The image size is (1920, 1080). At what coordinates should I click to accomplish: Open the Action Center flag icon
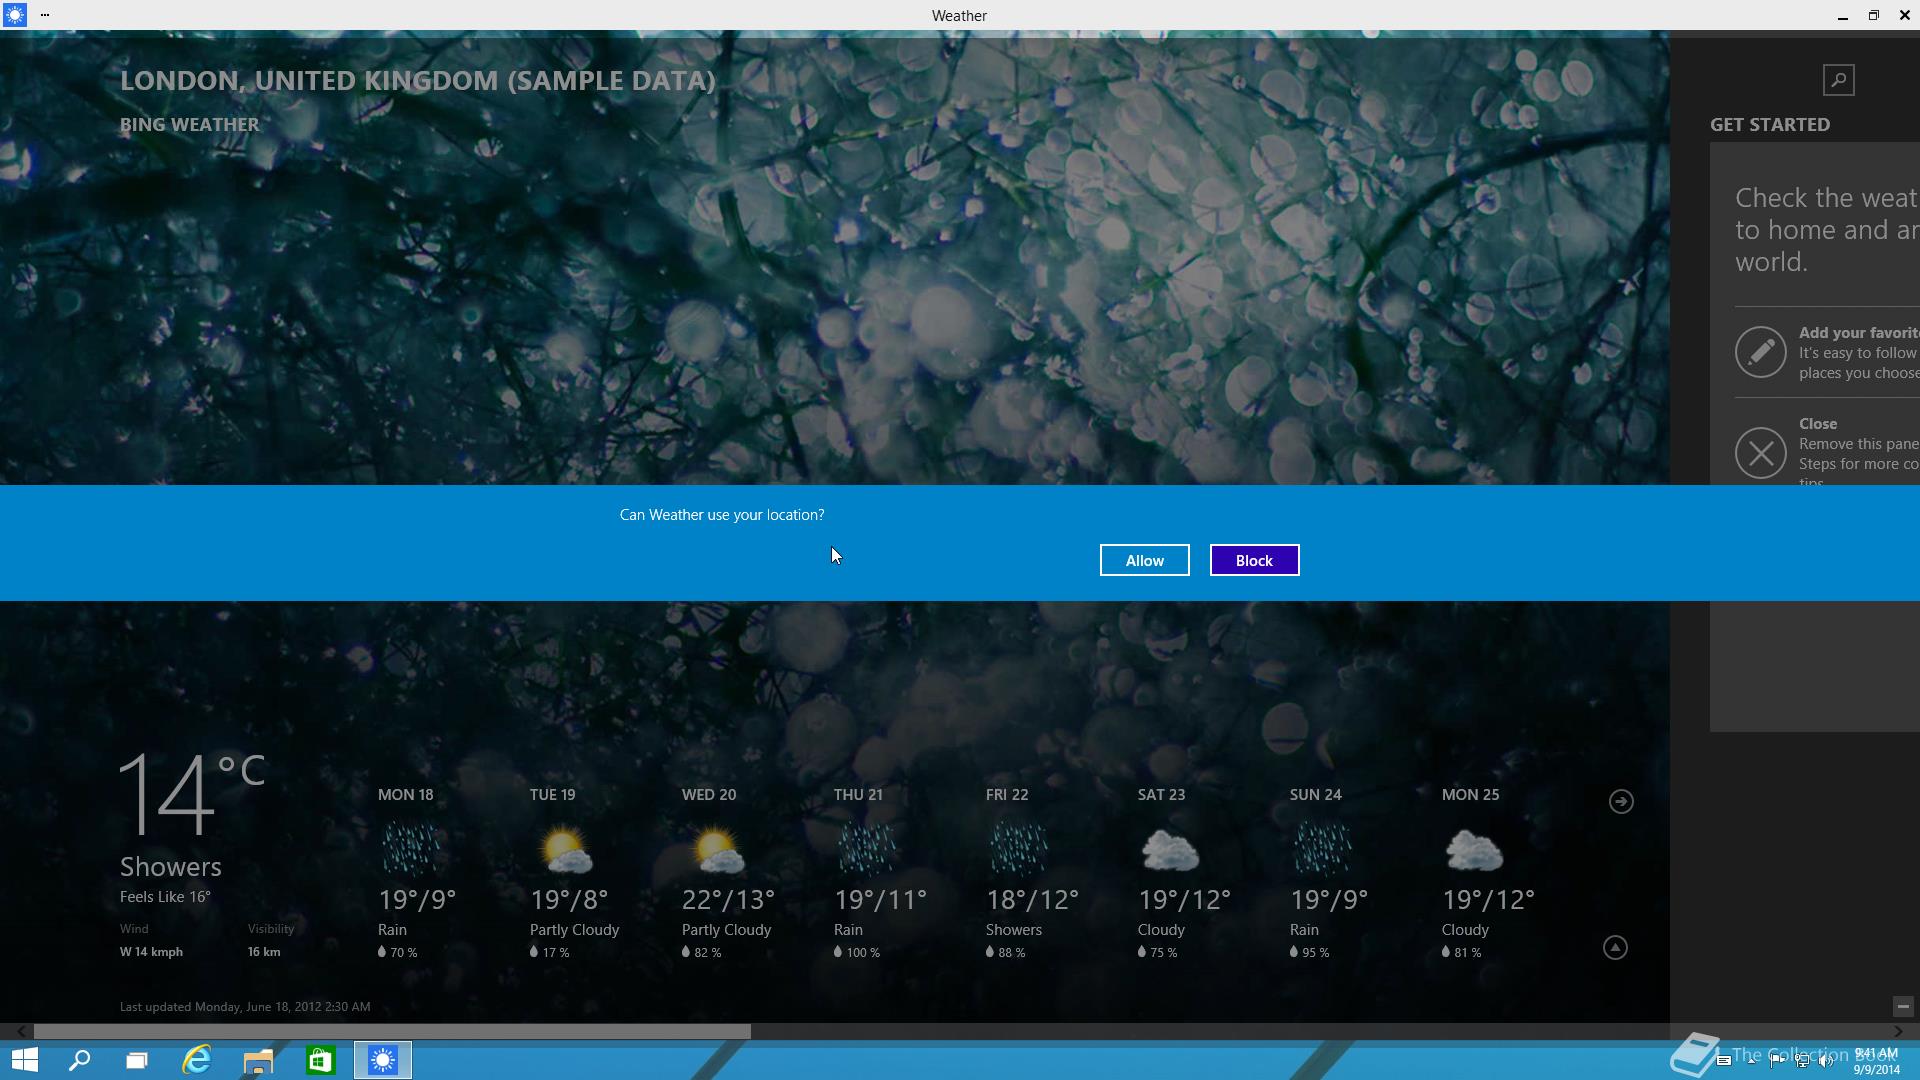(1777, 1061)
